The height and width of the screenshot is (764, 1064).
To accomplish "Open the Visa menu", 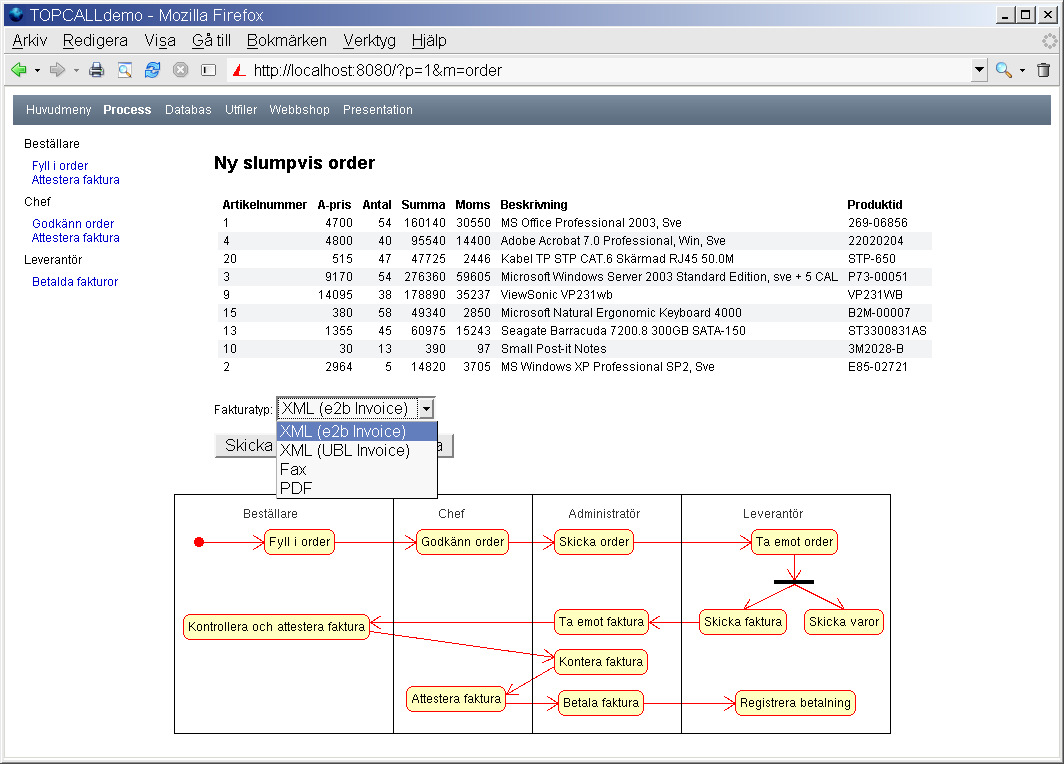I will [160, 41].
